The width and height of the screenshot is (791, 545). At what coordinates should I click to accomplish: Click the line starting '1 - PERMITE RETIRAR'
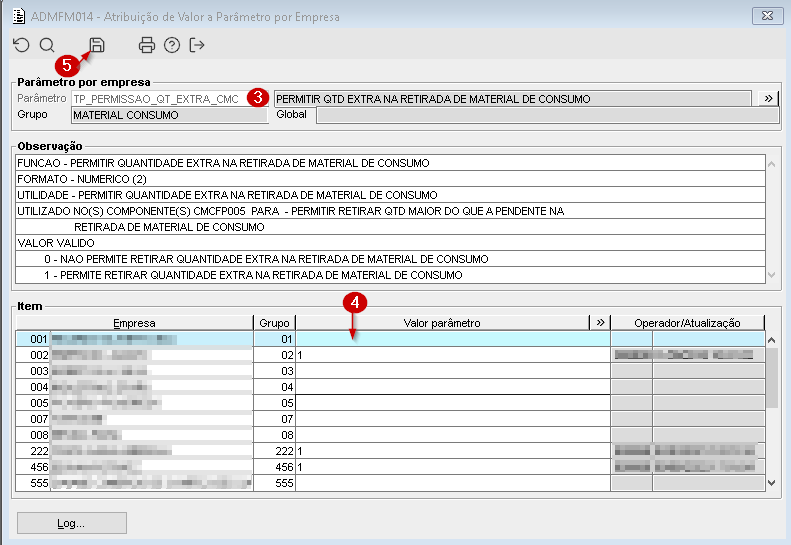click(390, 275)
